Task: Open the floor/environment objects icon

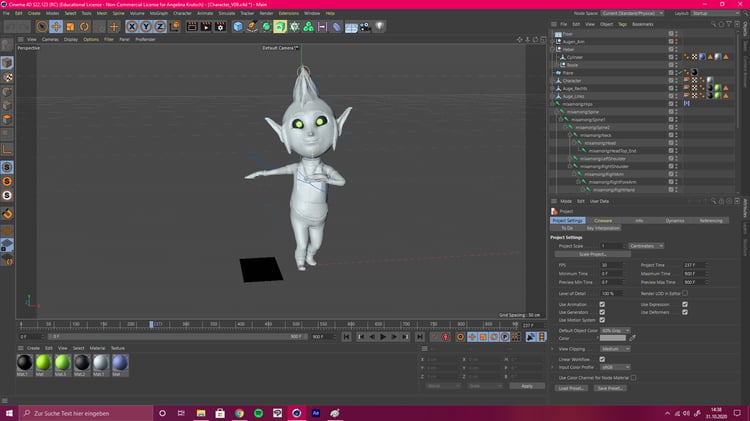Action: pyautogui.click(x=351, y=27)
